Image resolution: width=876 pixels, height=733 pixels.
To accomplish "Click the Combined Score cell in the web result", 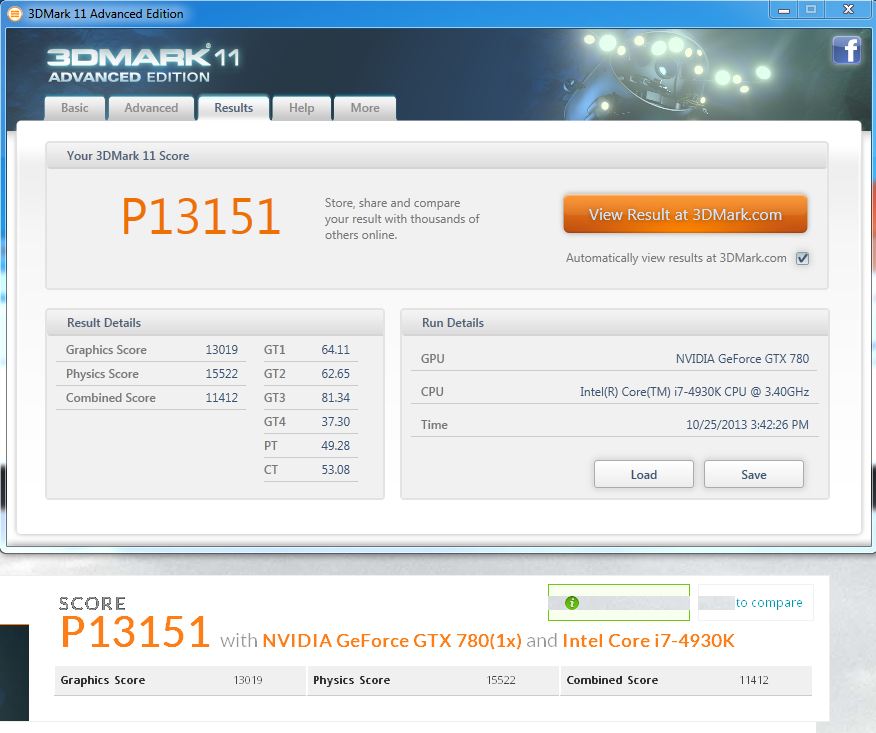I will tap(685, 680).
